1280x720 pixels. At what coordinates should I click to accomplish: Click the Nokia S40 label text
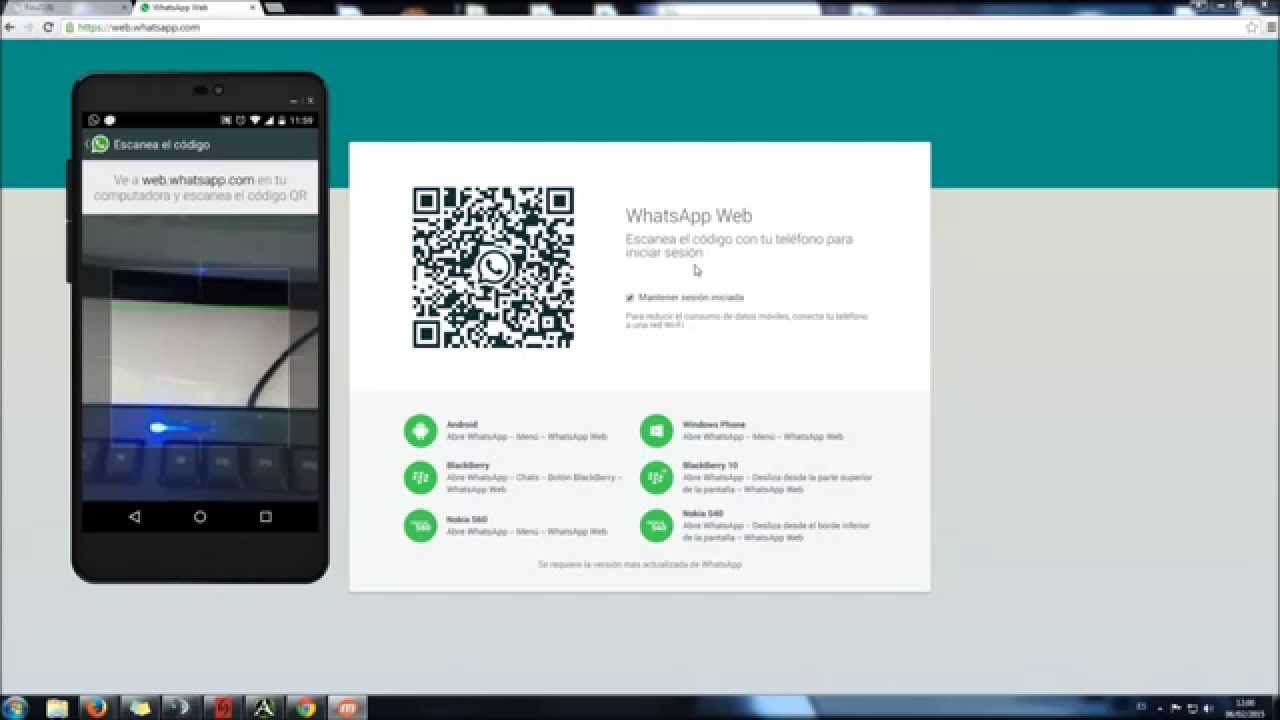pos(703,514)
